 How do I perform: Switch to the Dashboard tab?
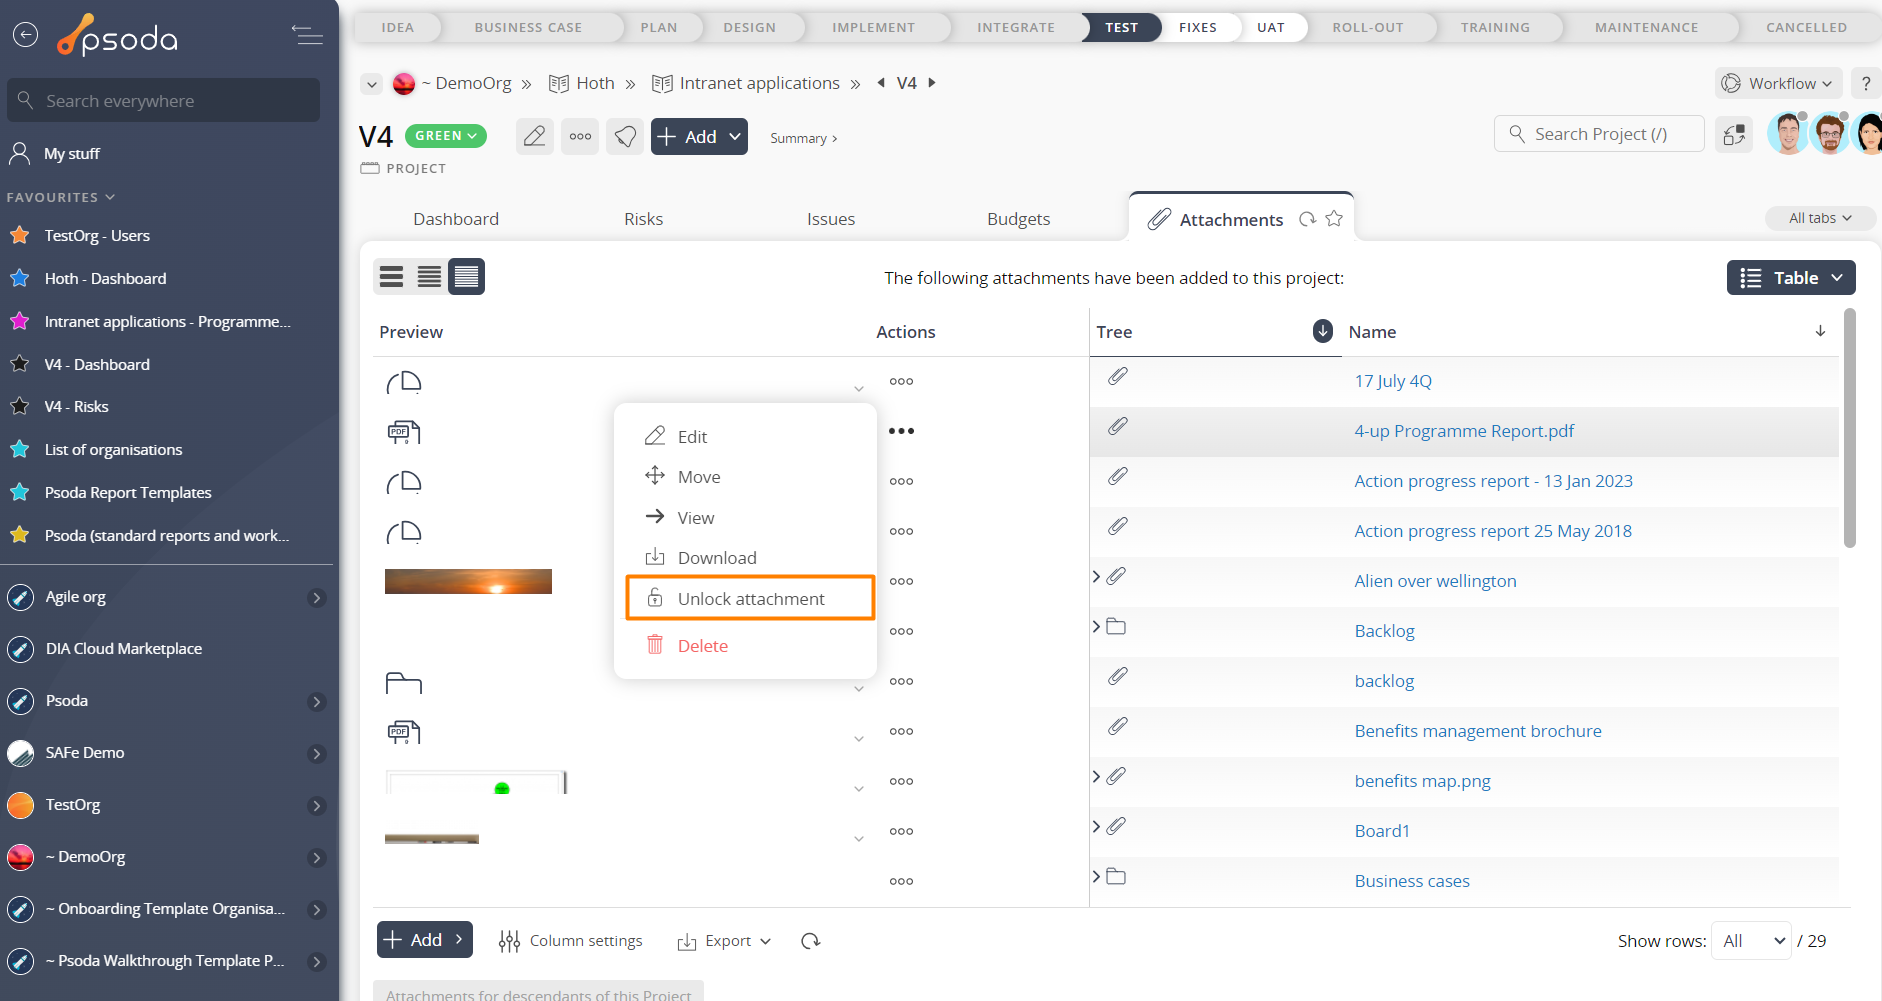456,219
